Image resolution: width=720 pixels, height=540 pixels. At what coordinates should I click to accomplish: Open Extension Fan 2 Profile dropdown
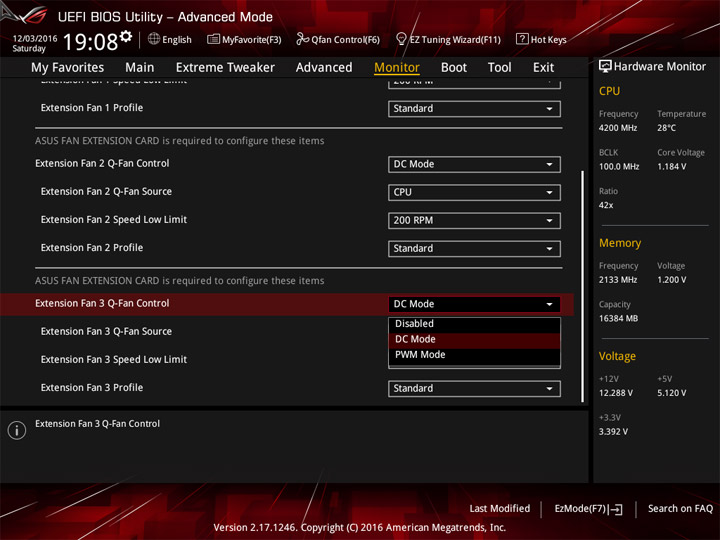(x=474, y=248)
